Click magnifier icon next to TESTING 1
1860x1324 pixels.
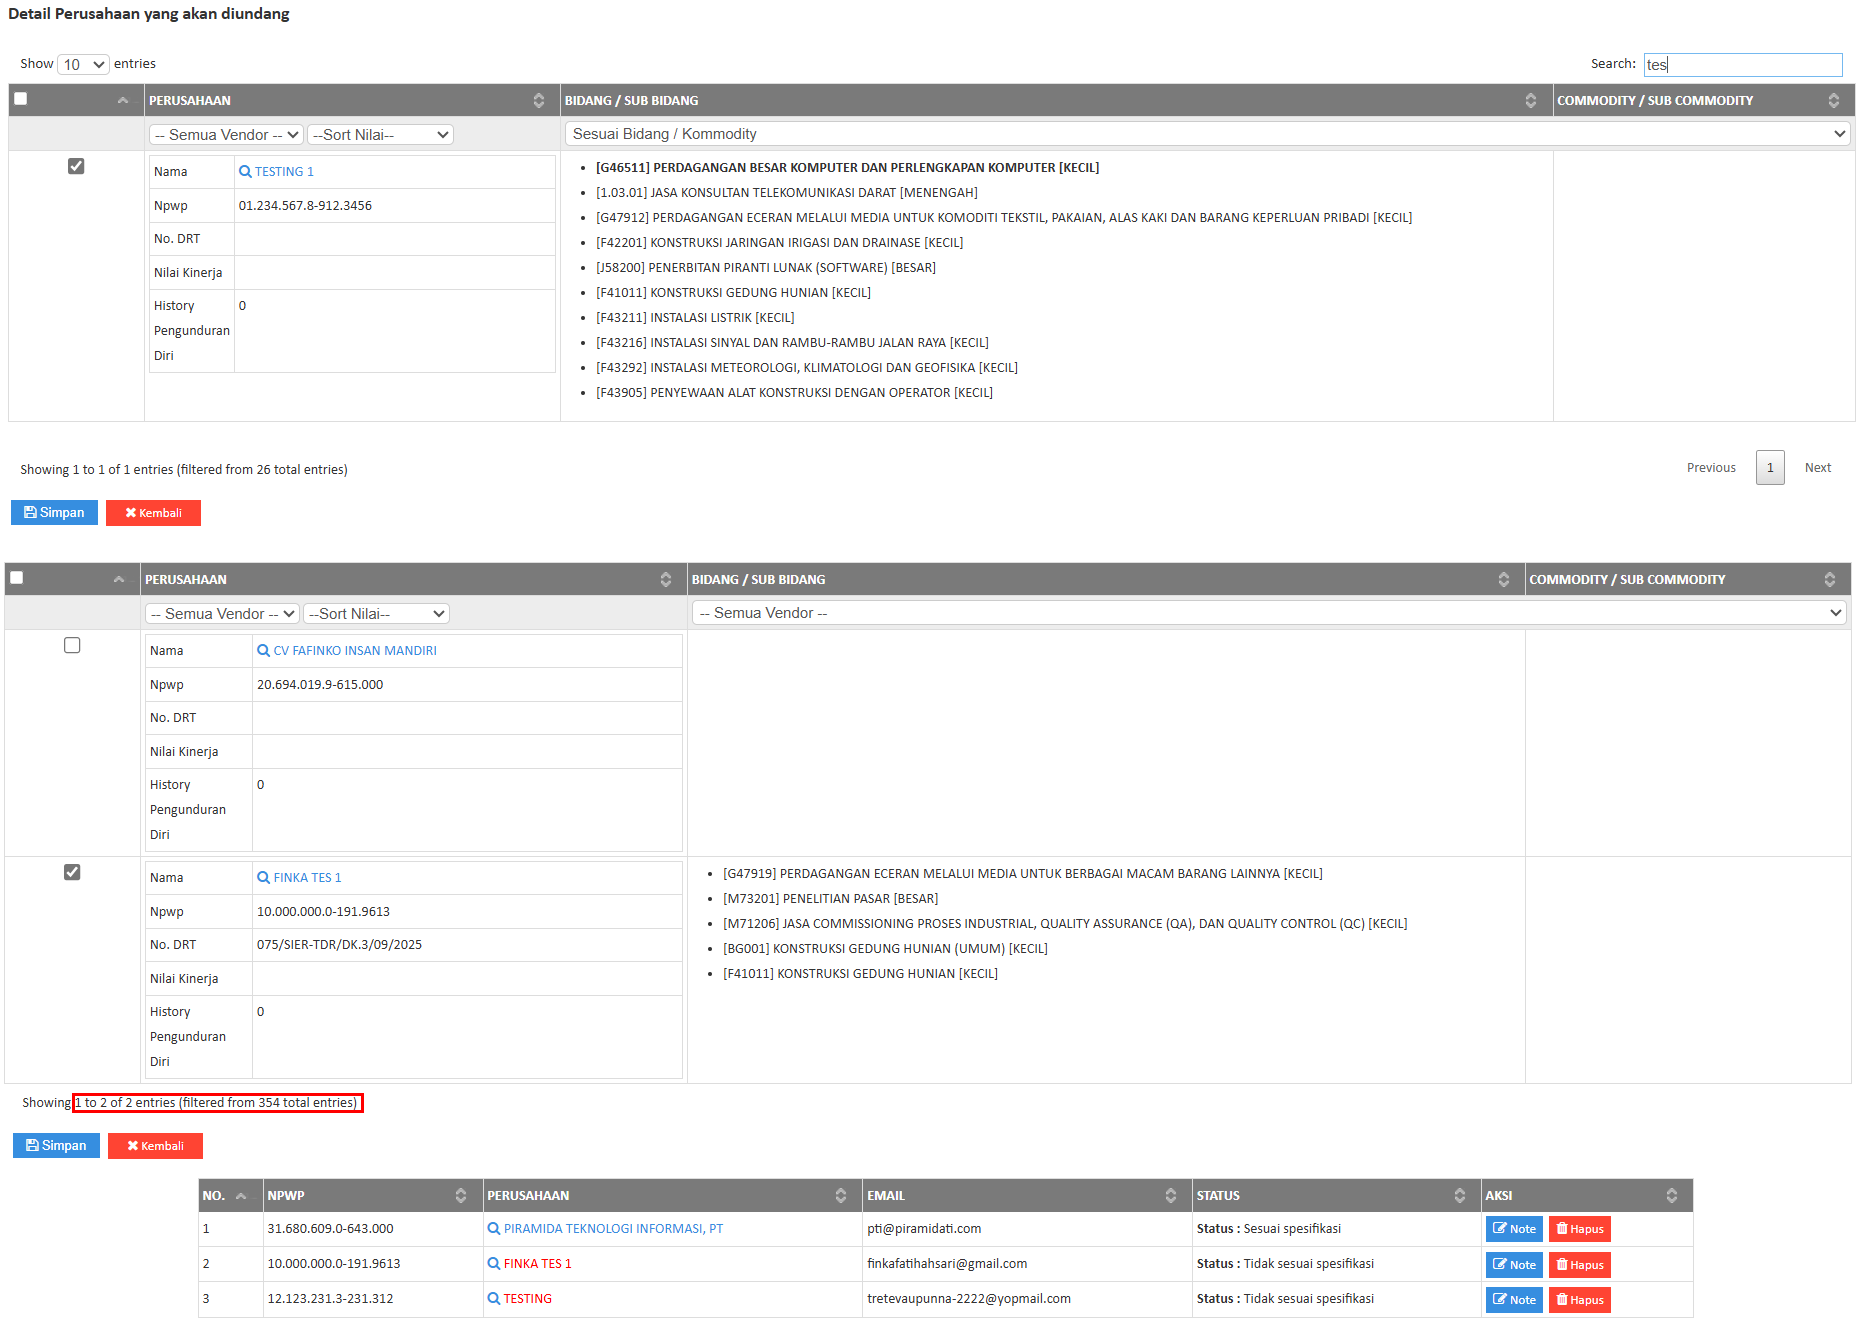click(245, 172)
